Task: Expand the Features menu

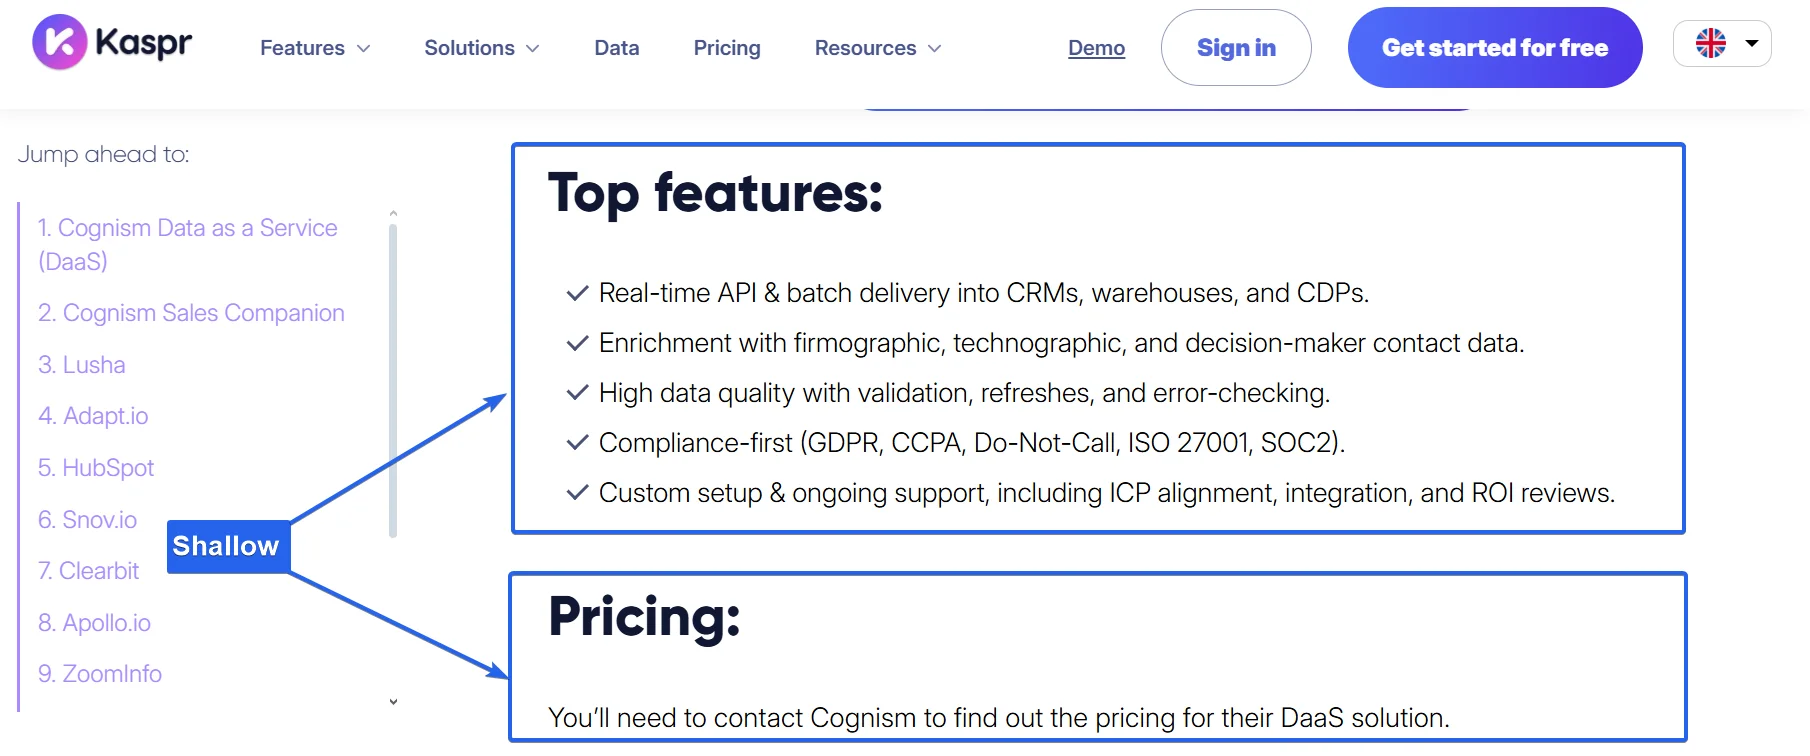Action: tap(315, 48)
